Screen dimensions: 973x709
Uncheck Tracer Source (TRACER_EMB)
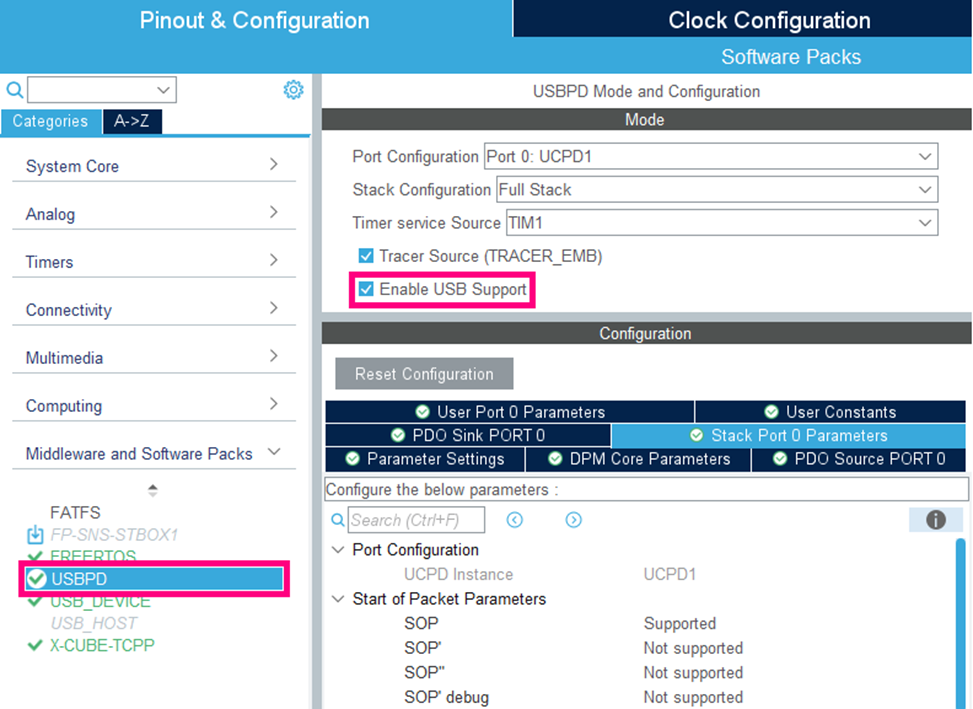[365, 256]
